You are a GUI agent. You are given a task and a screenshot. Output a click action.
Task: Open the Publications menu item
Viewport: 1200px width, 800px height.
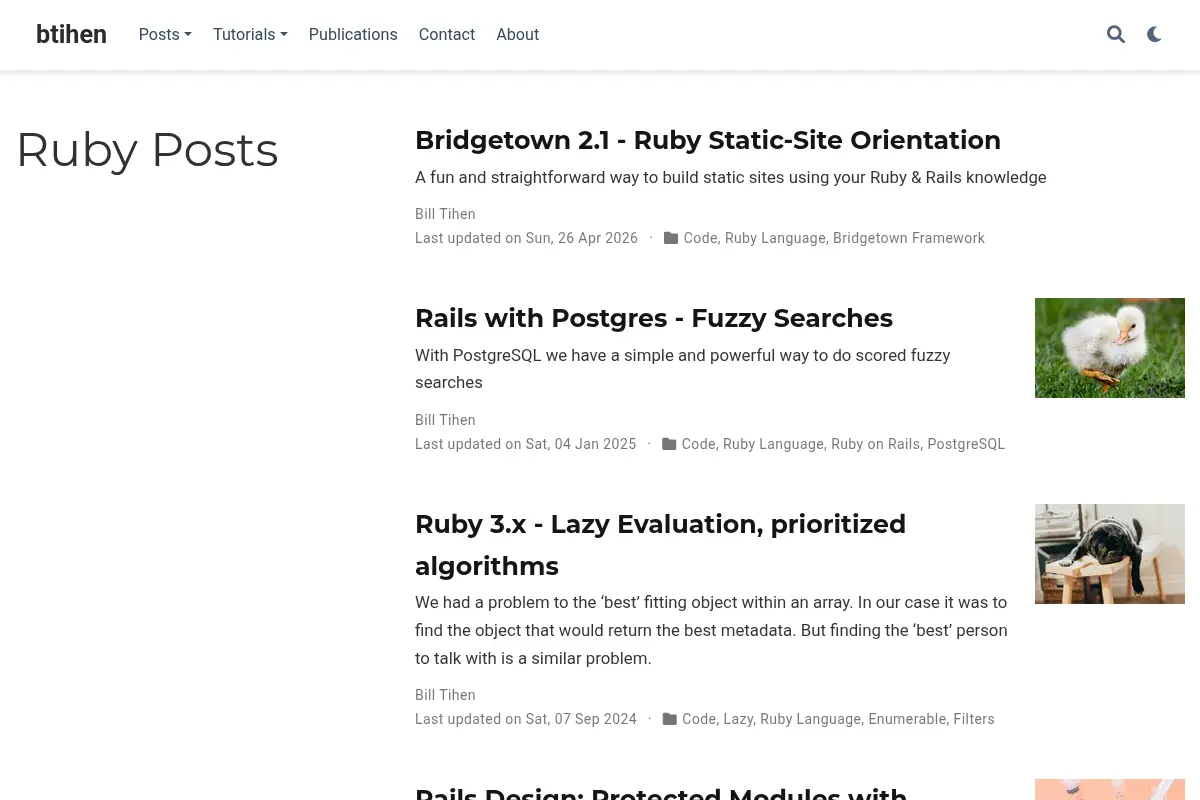tap(353, 35)
